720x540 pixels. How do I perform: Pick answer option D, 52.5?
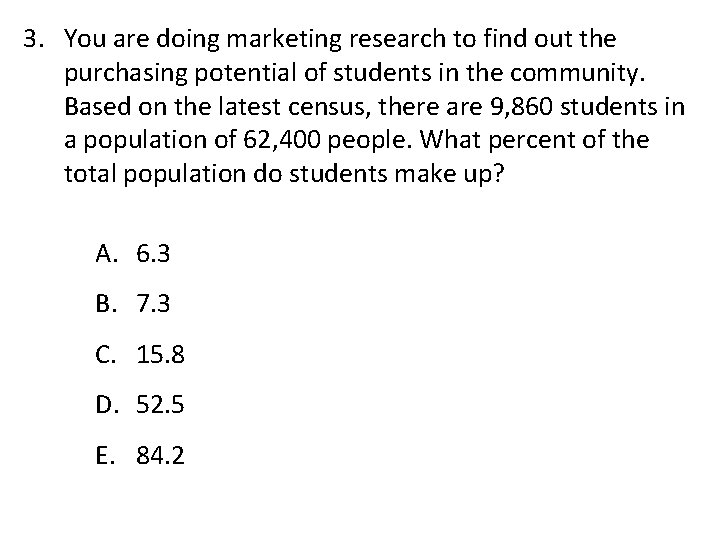(140, 405)
